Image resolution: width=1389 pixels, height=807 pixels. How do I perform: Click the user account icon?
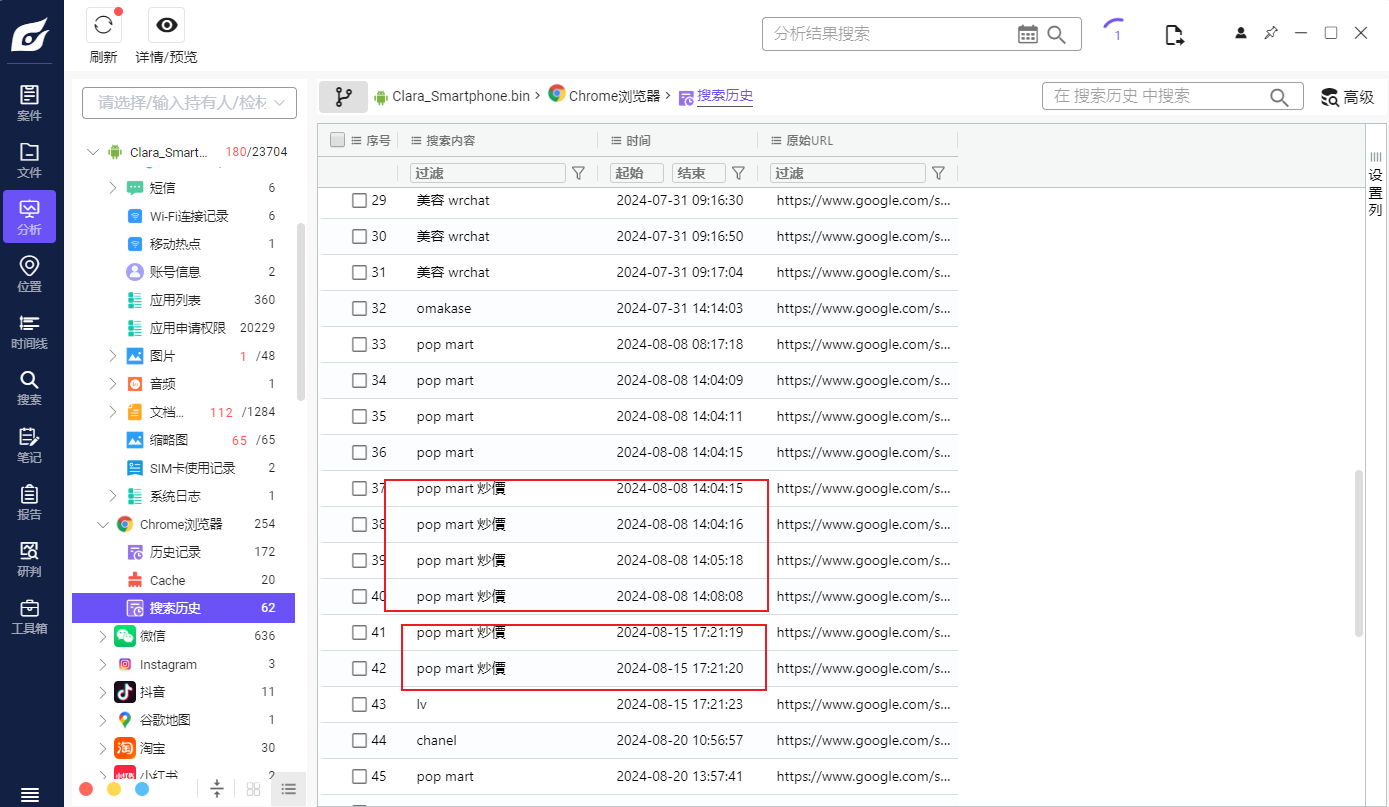pyautogui.click(x=1241, y=33)
